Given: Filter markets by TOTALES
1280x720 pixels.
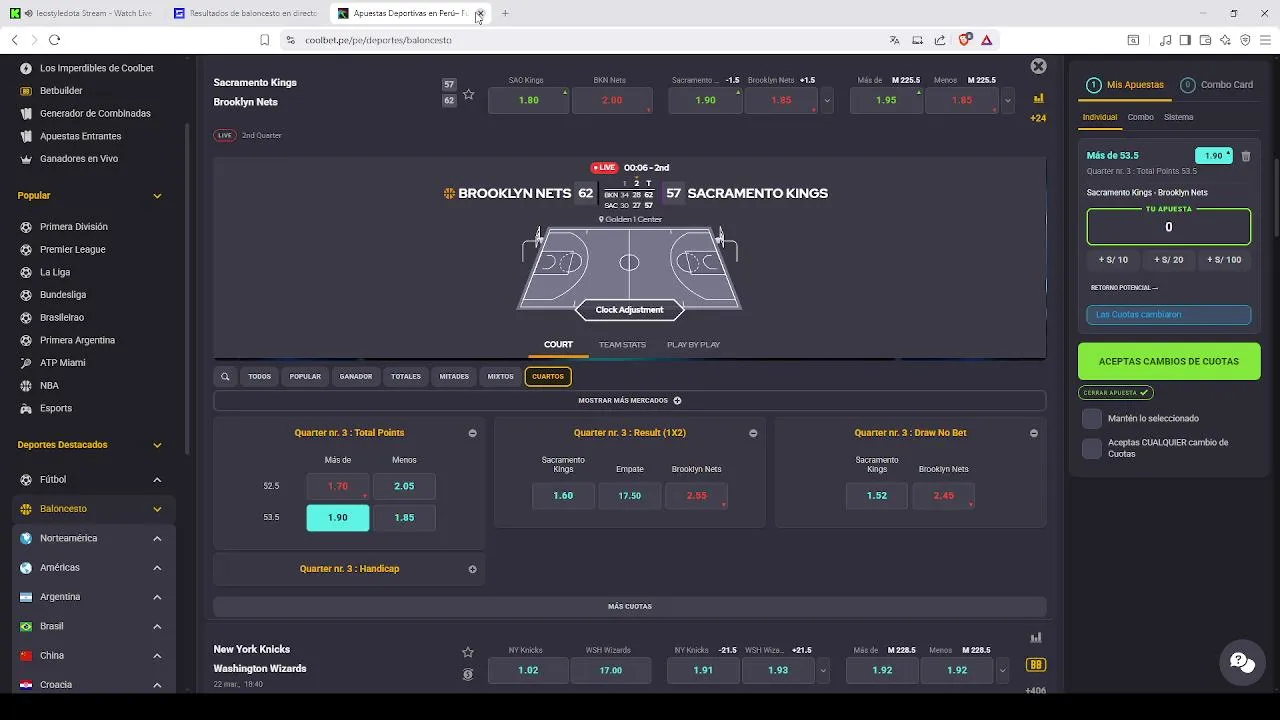Looking at the screenshot, I should 406,377.
